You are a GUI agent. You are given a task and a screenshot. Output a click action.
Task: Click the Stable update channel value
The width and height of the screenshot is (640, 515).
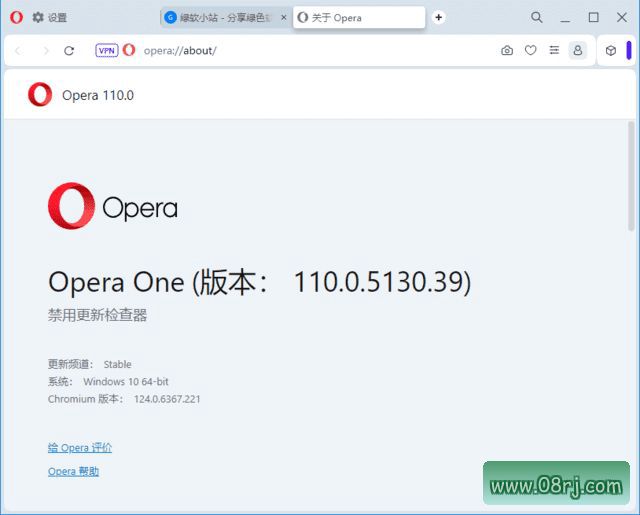click(x=118, y=364)
